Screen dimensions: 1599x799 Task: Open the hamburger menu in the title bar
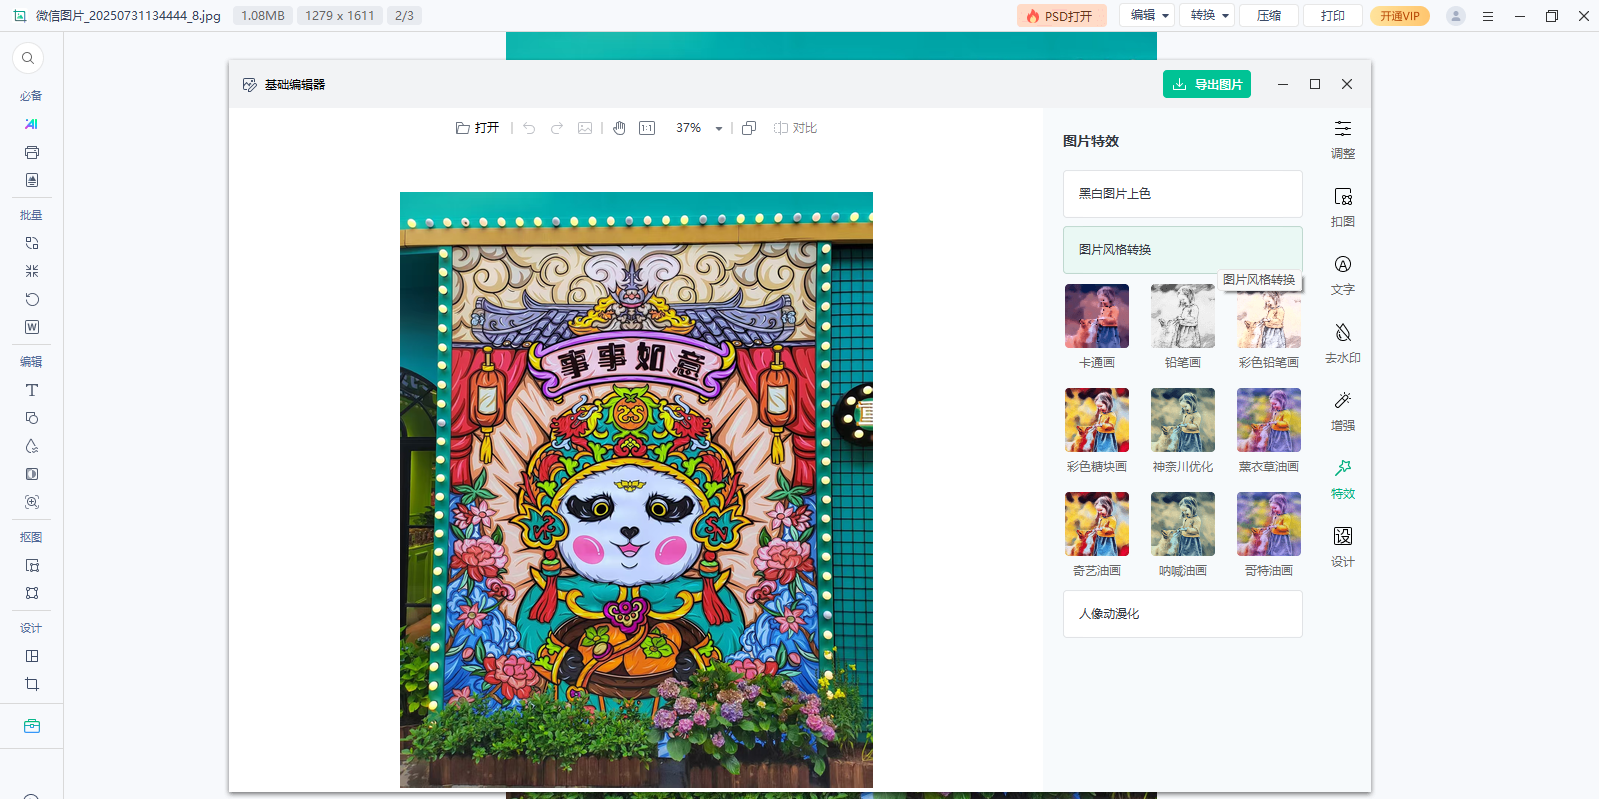pyautogui.click(x=1488, y=16)
